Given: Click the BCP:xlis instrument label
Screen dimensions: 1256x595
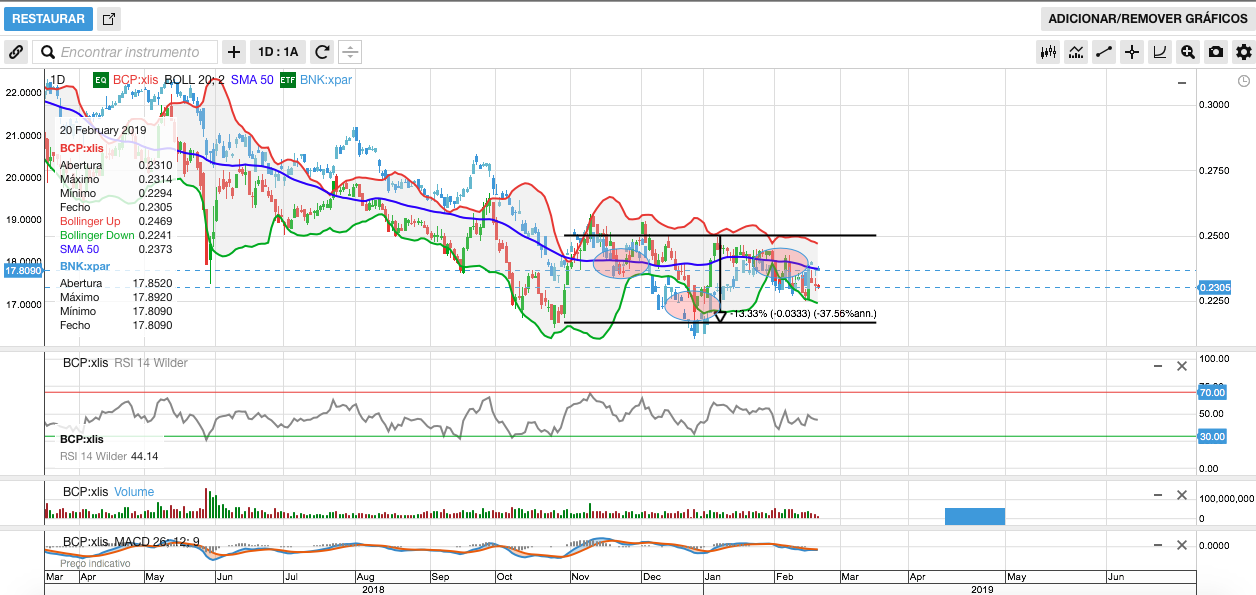Looking at the screenshot, I should [x=134, y=80].
